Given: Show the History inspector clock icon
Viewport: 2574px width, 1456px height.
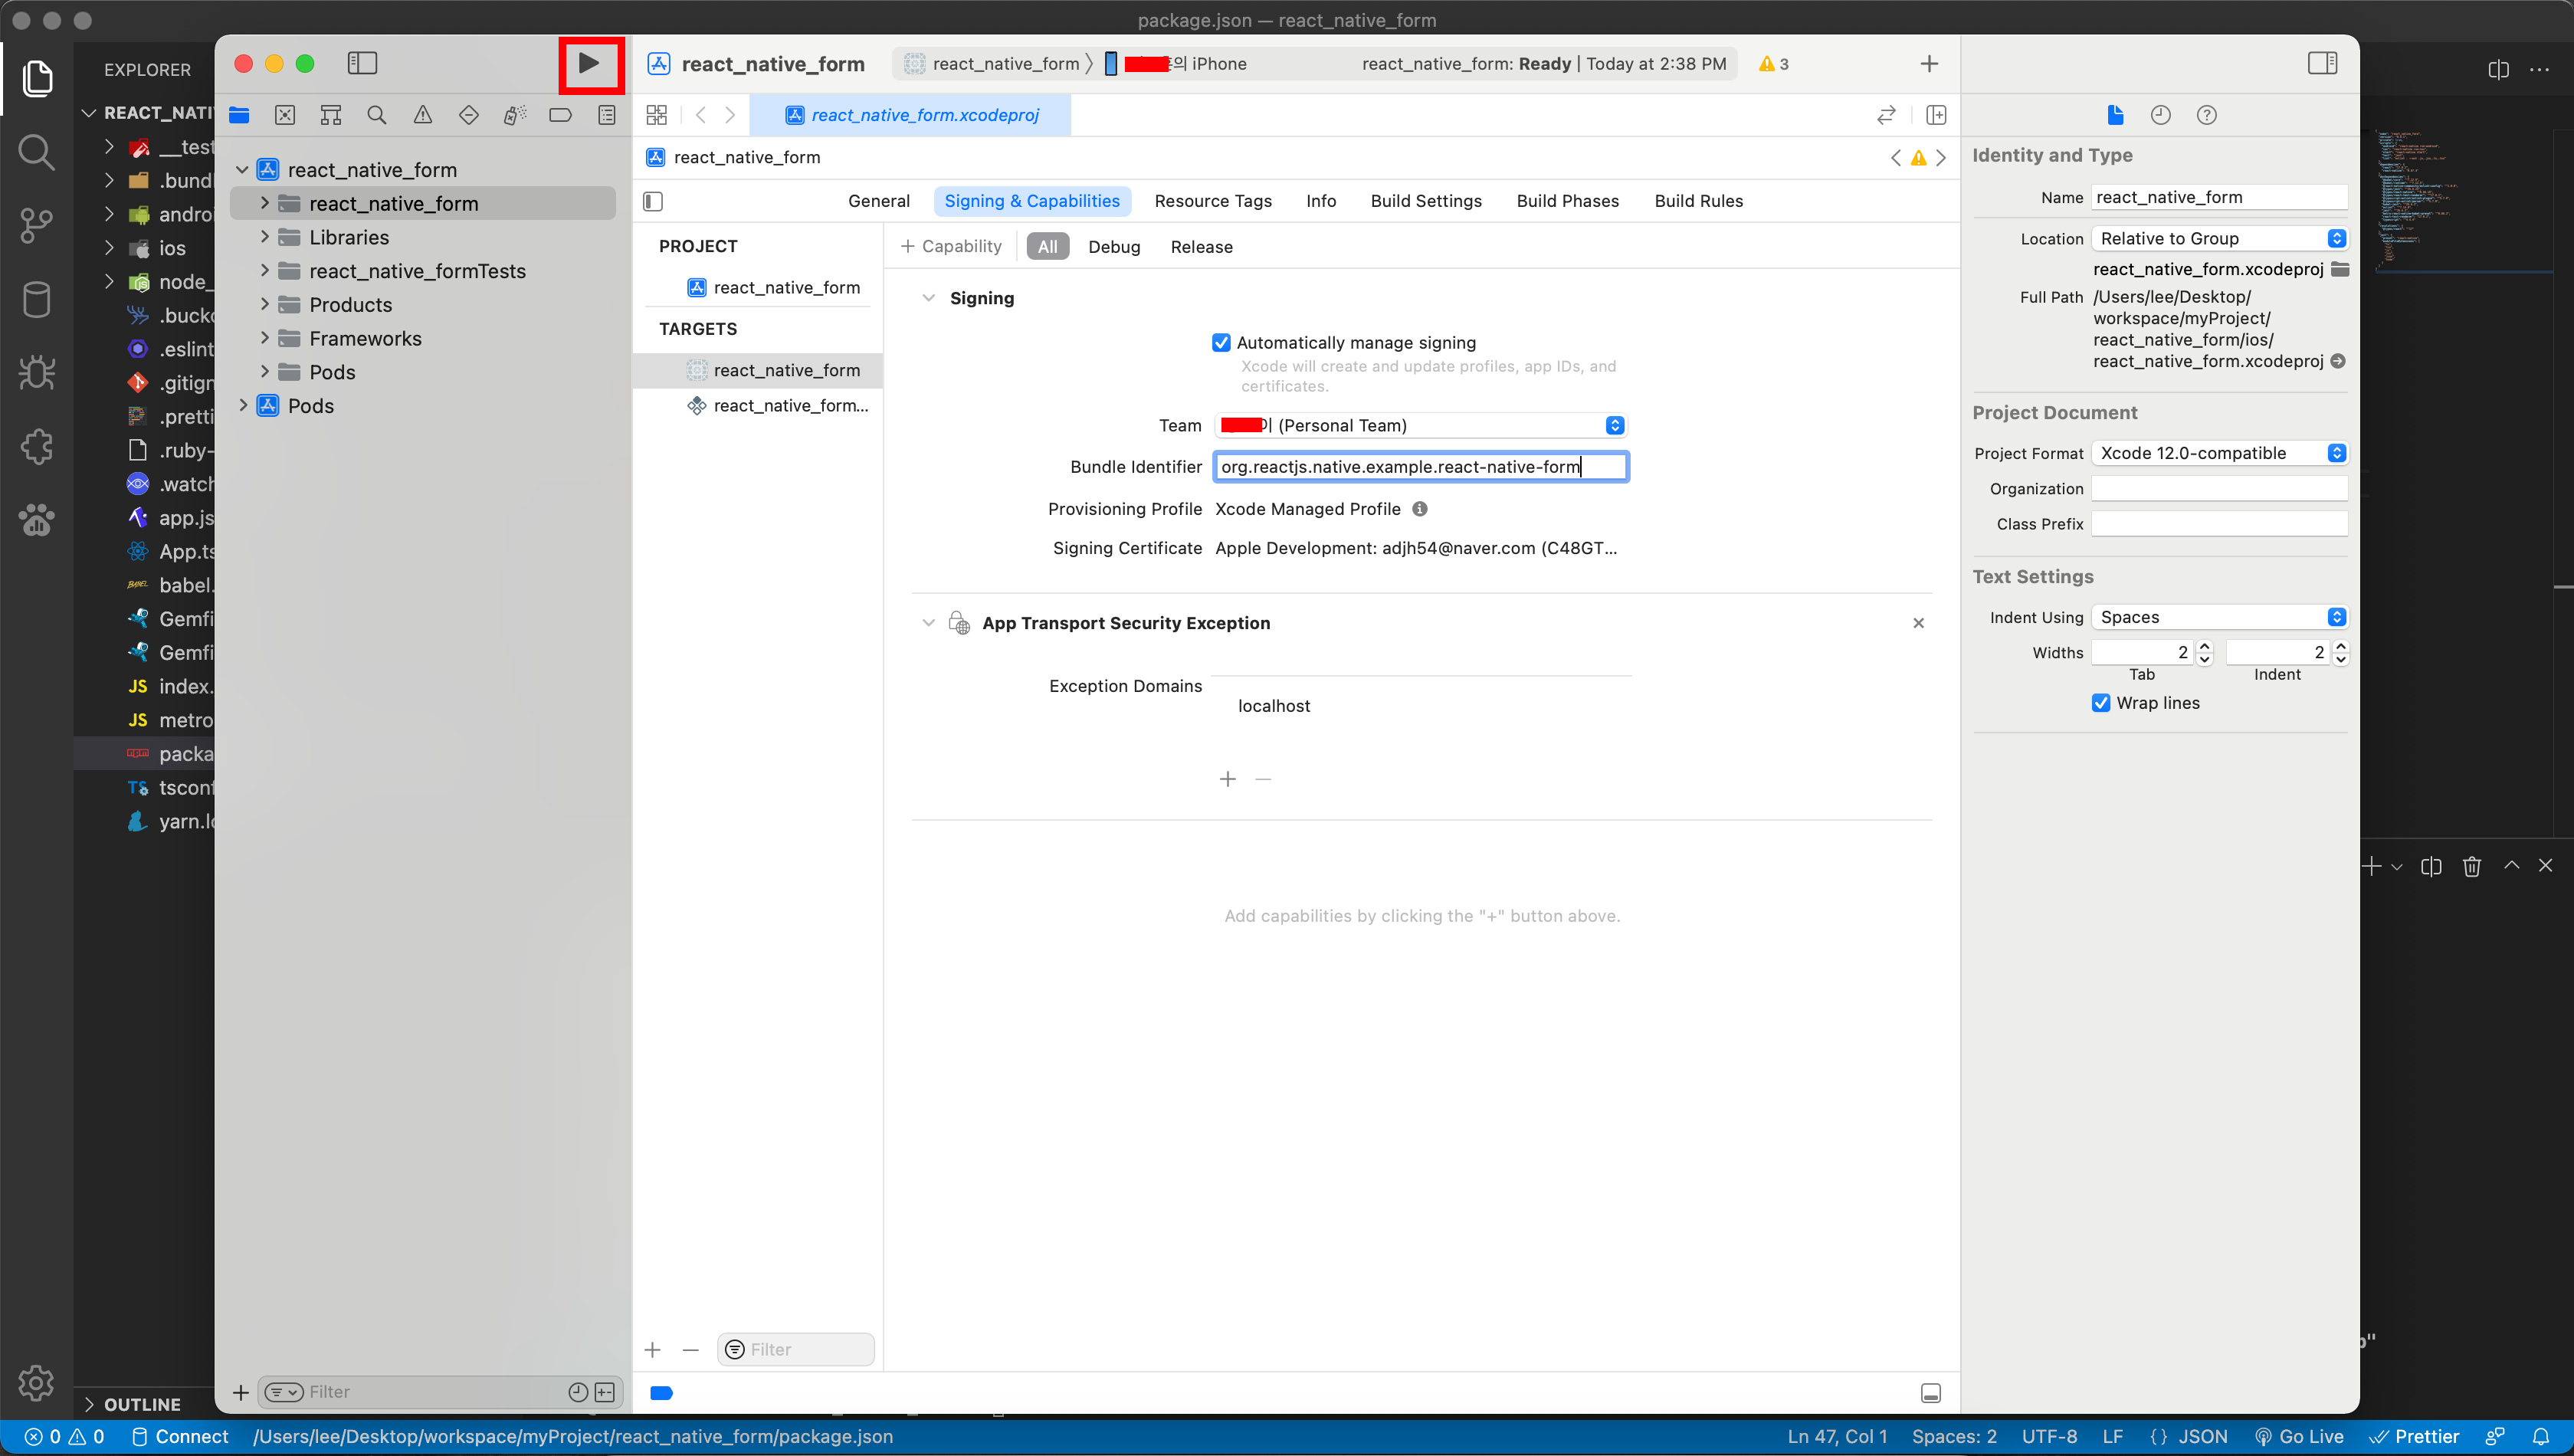Looking at the screenshot, I should click(x=2160, y=115).
